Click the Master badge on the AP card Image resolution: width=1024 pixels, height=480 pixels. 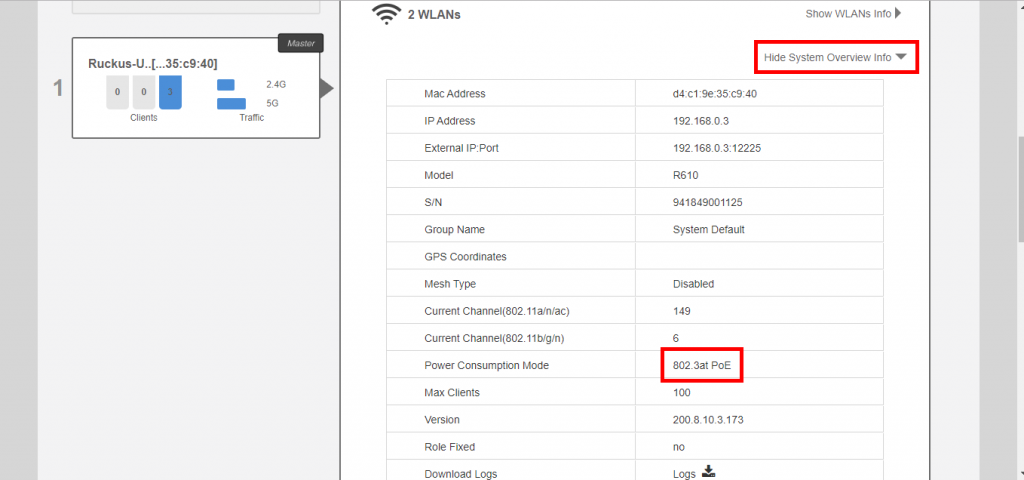point(300,44)
